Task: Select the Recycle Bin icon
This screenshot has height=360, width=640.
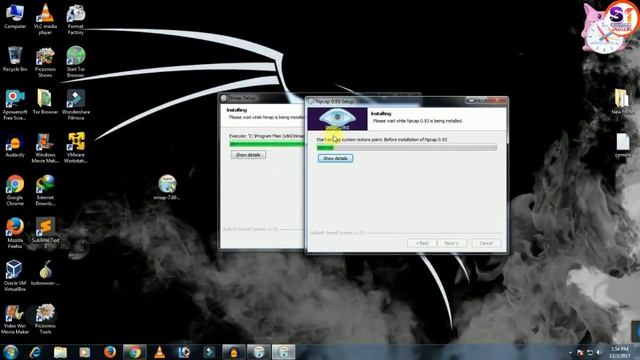Action: [15, 59]
